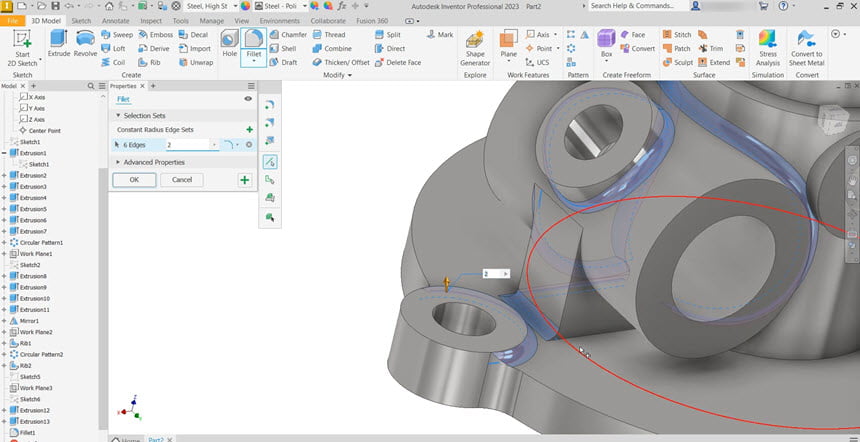
Task: Switch to the Sketch ribbon tab
Action: pyautogui.click(x=81, y=21)
